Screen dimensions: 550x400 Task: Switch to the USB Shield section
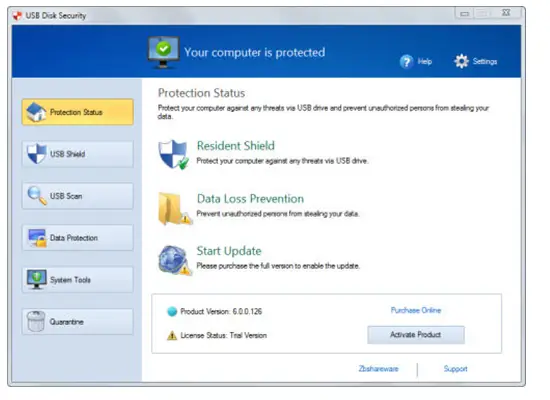[78, 154]
